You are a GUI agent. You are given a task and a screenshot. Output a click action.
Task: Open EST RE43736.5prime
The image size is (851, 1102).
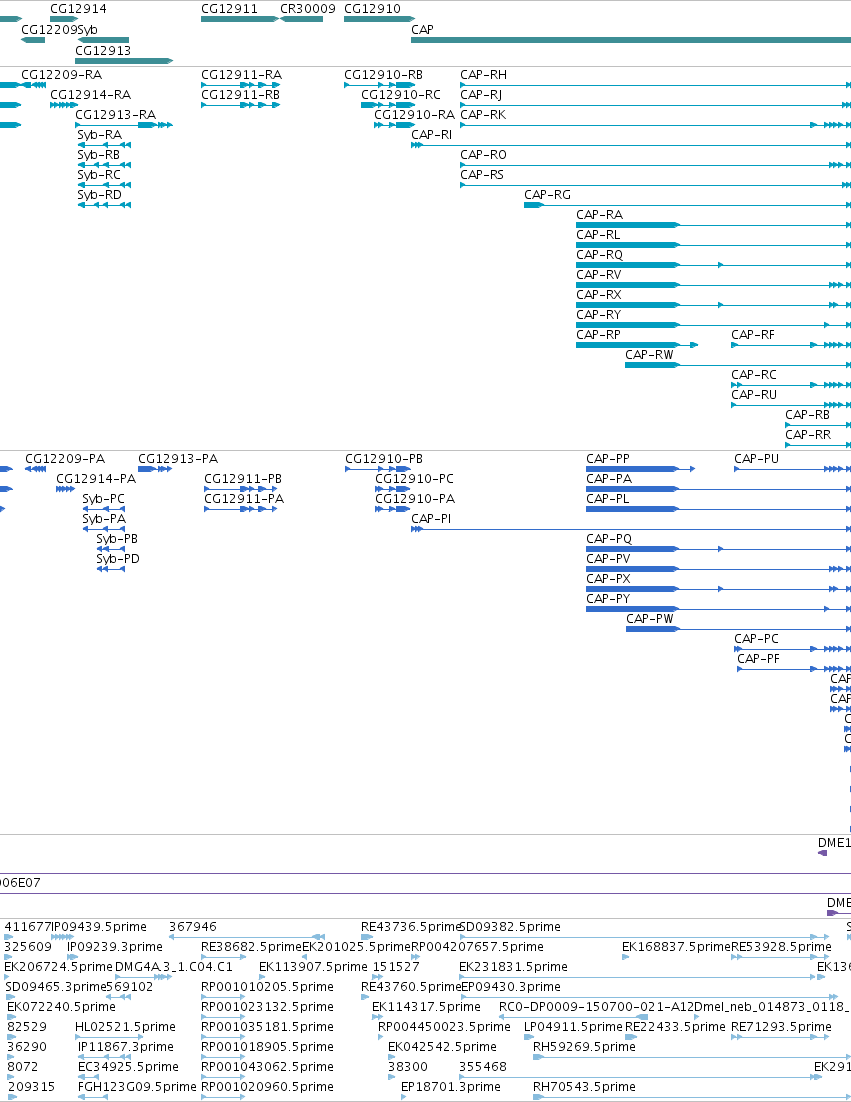[x=410, y=927]
